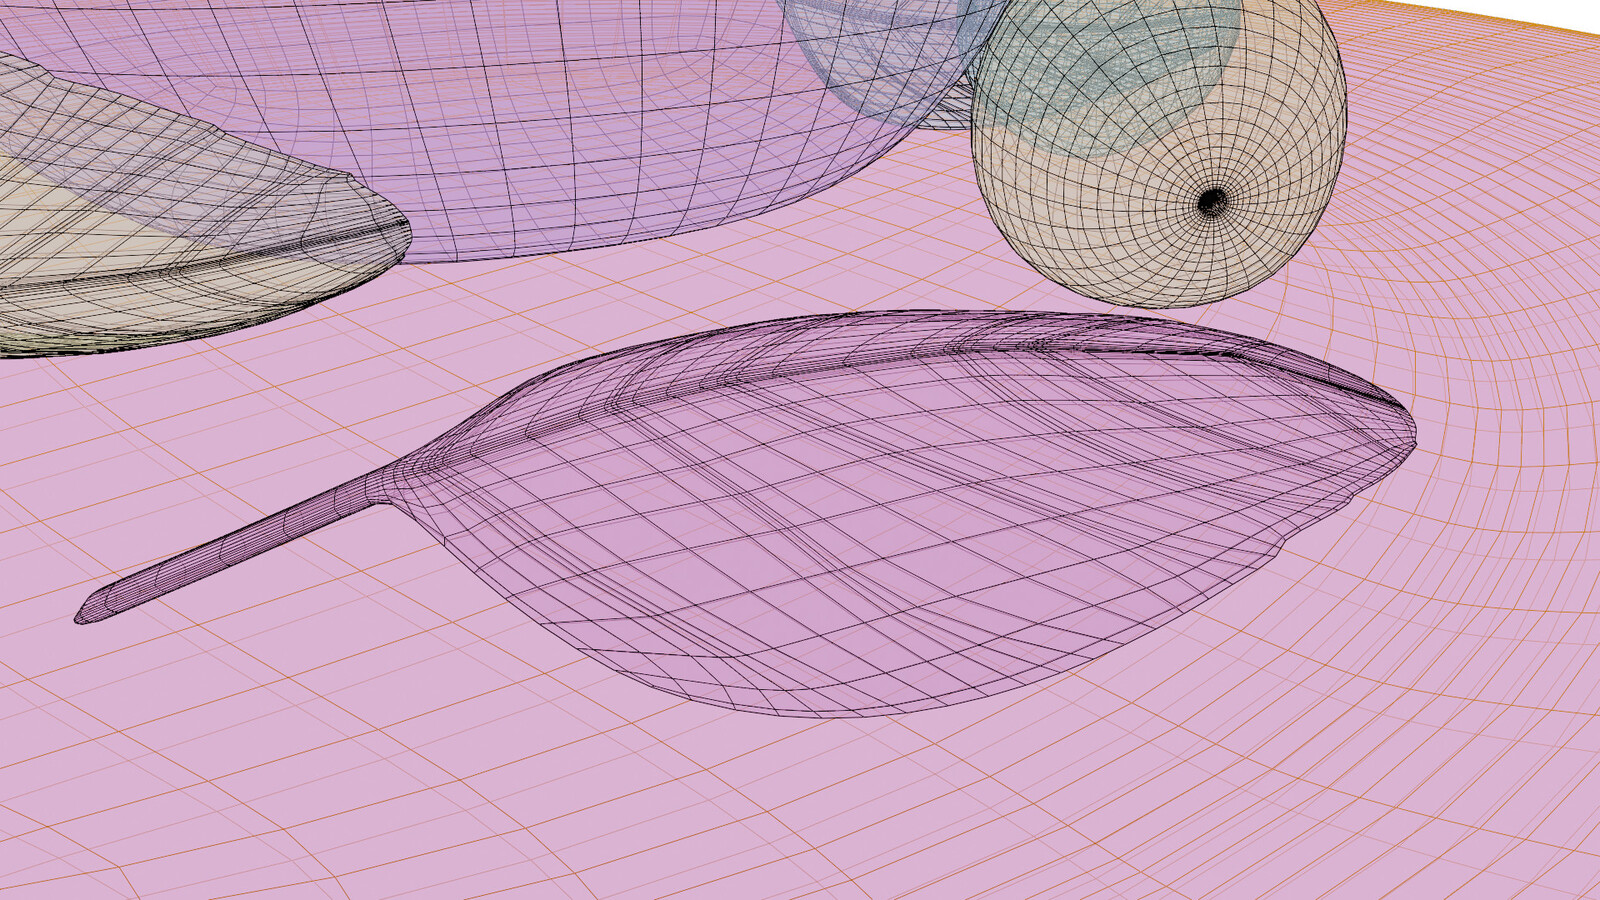Click the dark pole point on the sphere

click(1211, 202)
